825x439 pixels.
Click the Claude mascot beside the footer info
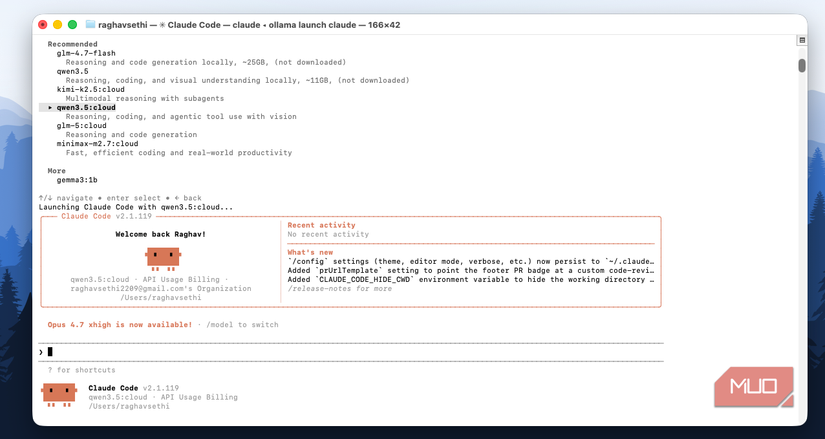click(x=59, y=395)
